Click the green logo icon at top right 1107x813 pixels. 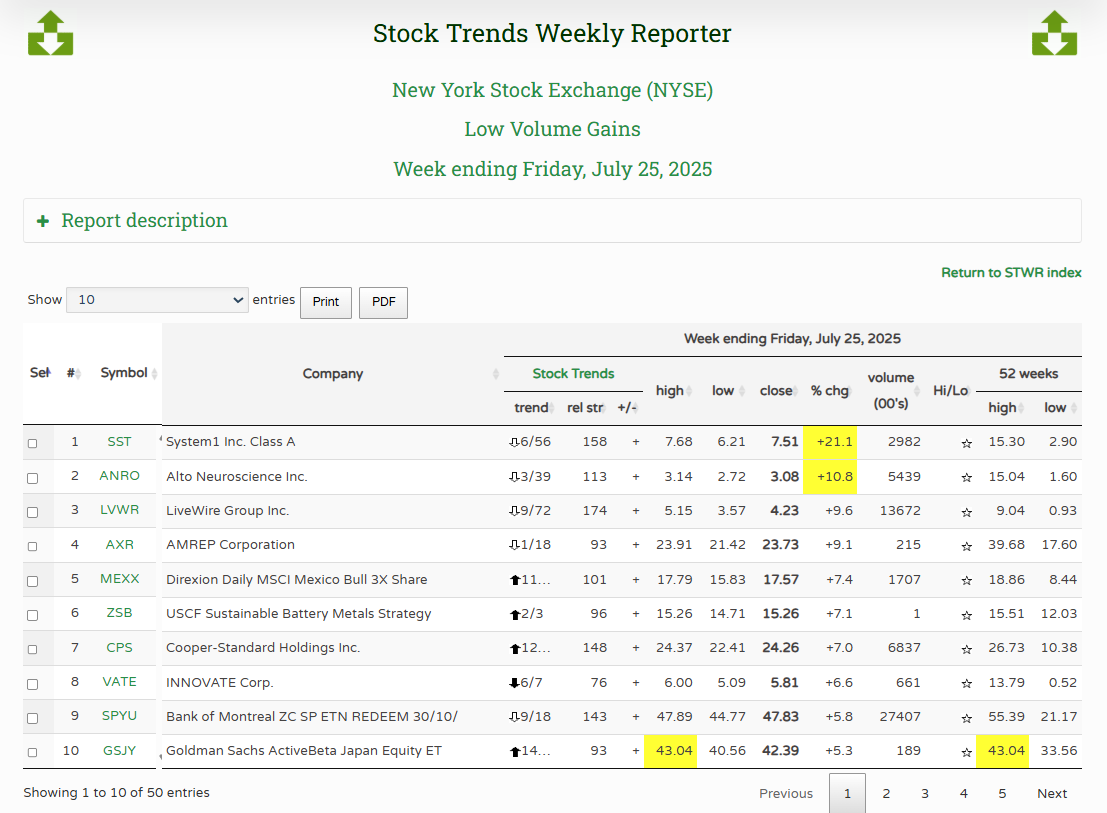pyautogui.click(x=1054, y=33)
